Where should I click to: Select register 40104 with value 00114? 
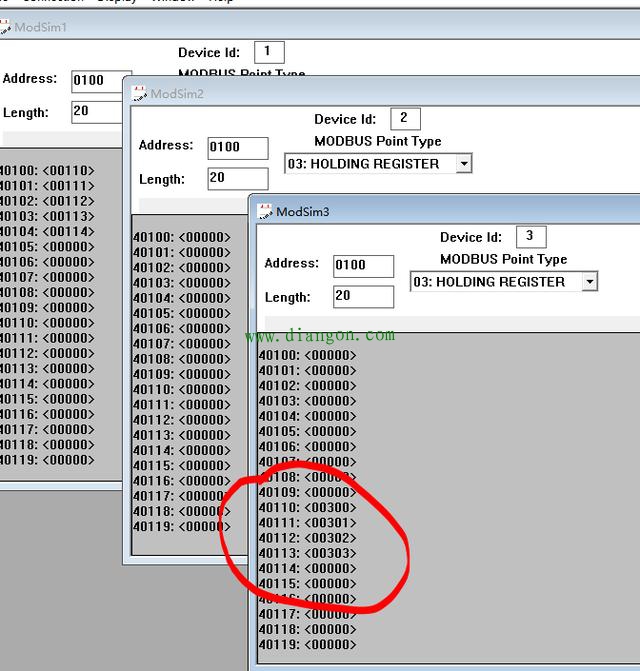(x=46, y=231)
